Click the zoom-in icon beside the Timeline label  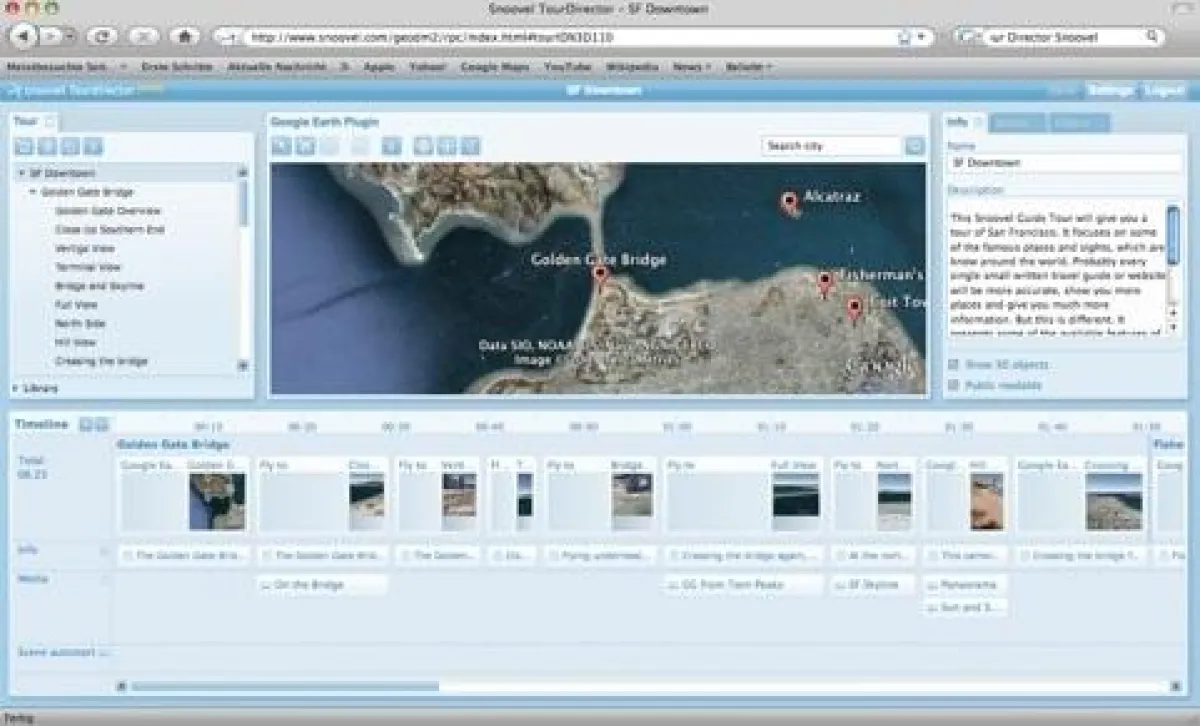(84, 423)
